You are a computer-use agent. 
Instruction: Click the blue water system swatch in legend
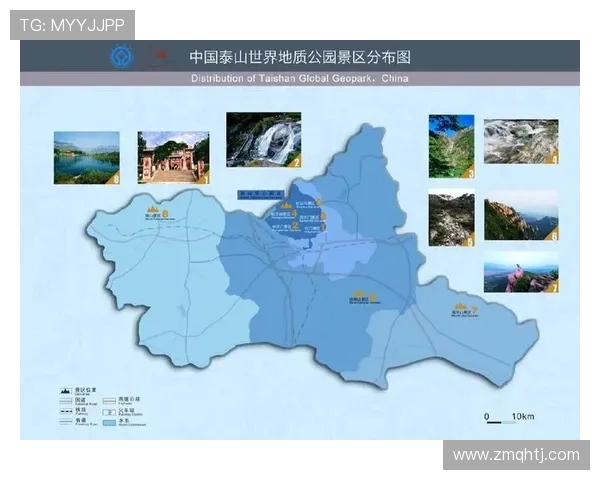click(109, 423)
